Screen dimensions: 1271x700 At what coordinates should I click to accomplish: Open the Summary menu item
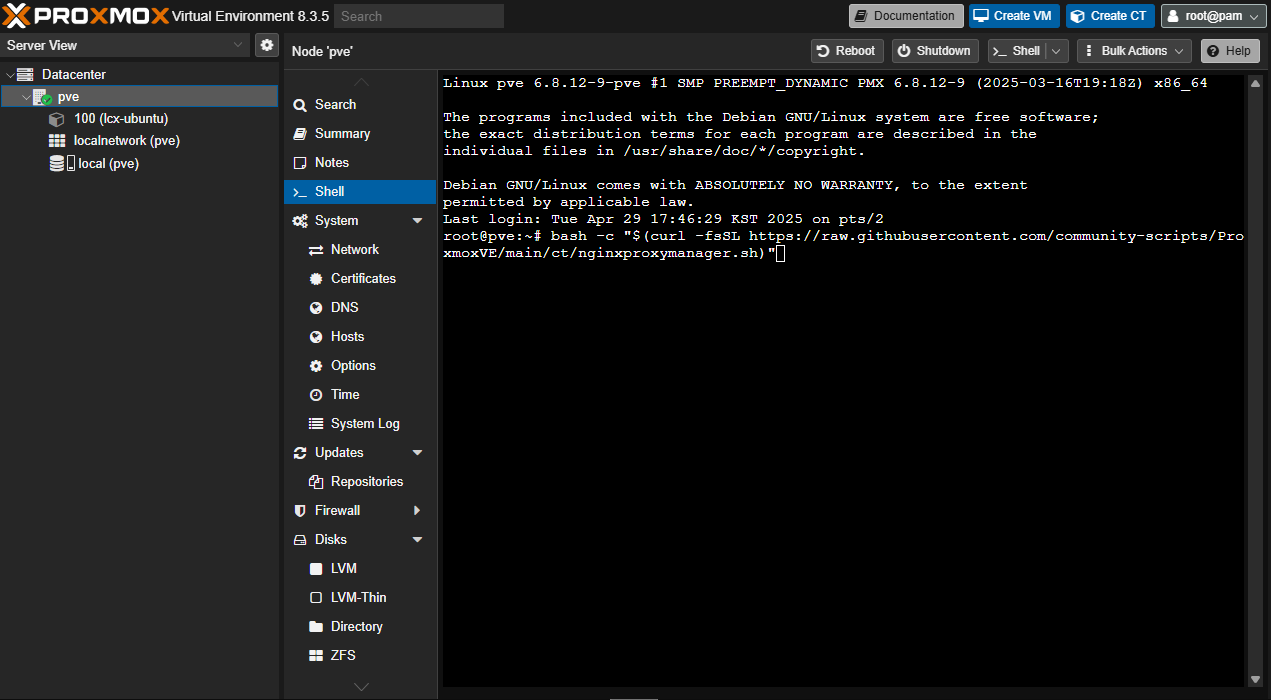(x=360, y=134)
